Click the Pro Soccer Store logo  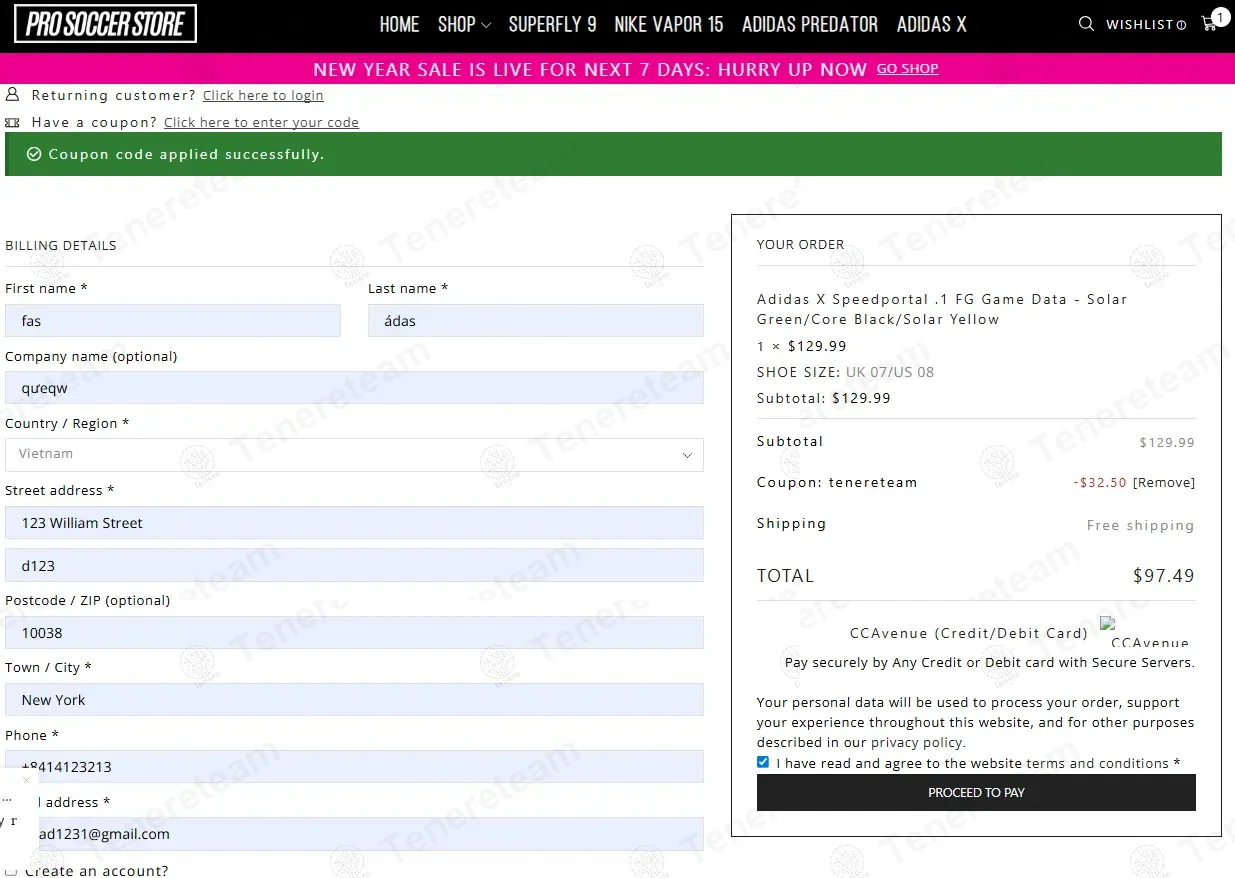(x=105, y=24)
